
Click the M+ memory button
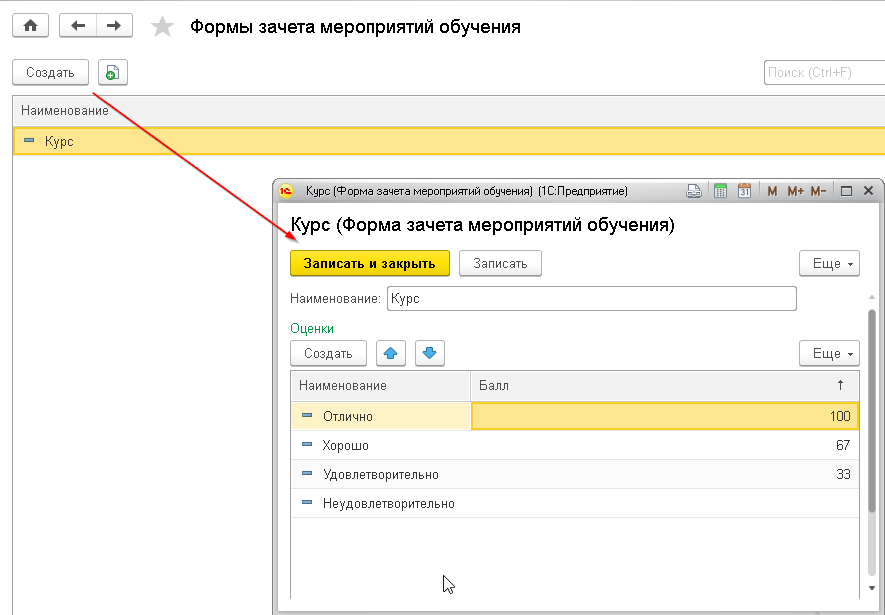pos(795,191)
